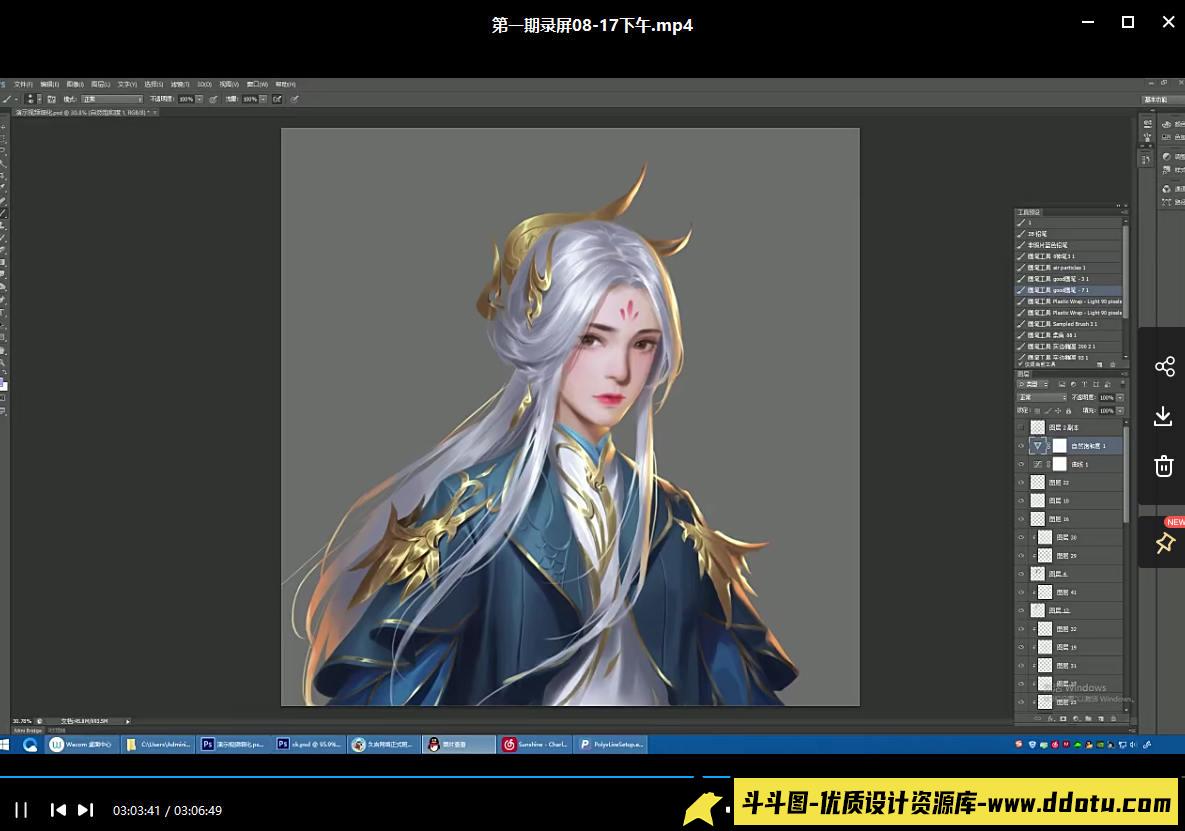Open the 文件(F) menu in Photoshop
The width and height of the screenshot is (1185, 831).
(23, 85)
